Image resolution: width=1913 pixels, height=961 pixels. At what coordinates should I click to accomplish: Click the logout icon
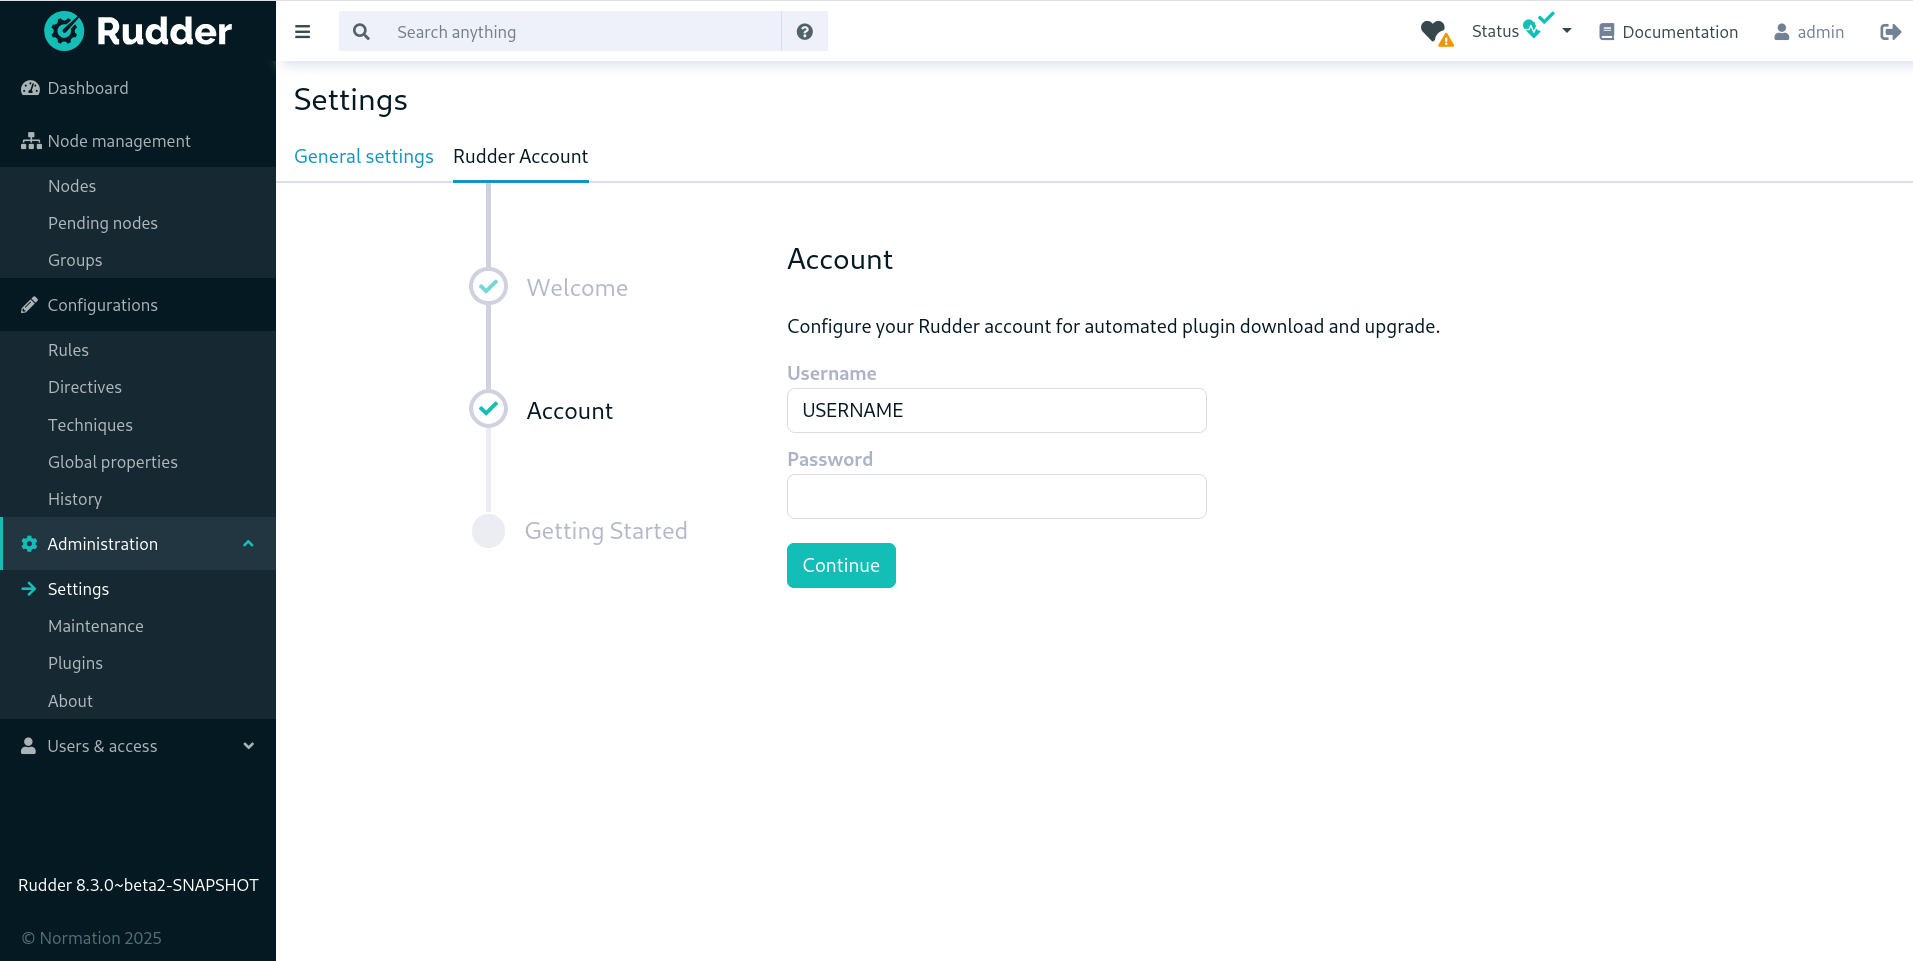coord(1890,31)
